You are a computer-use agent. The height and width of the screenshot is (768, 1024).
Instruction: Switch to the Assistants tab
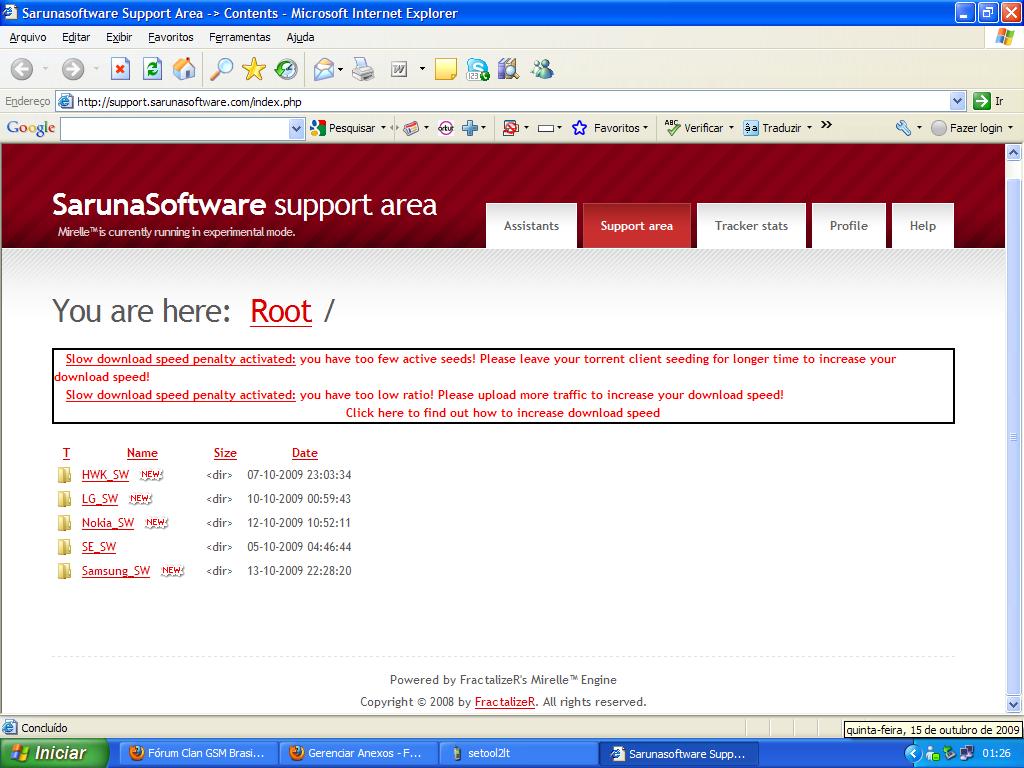(x=531, y=226)
